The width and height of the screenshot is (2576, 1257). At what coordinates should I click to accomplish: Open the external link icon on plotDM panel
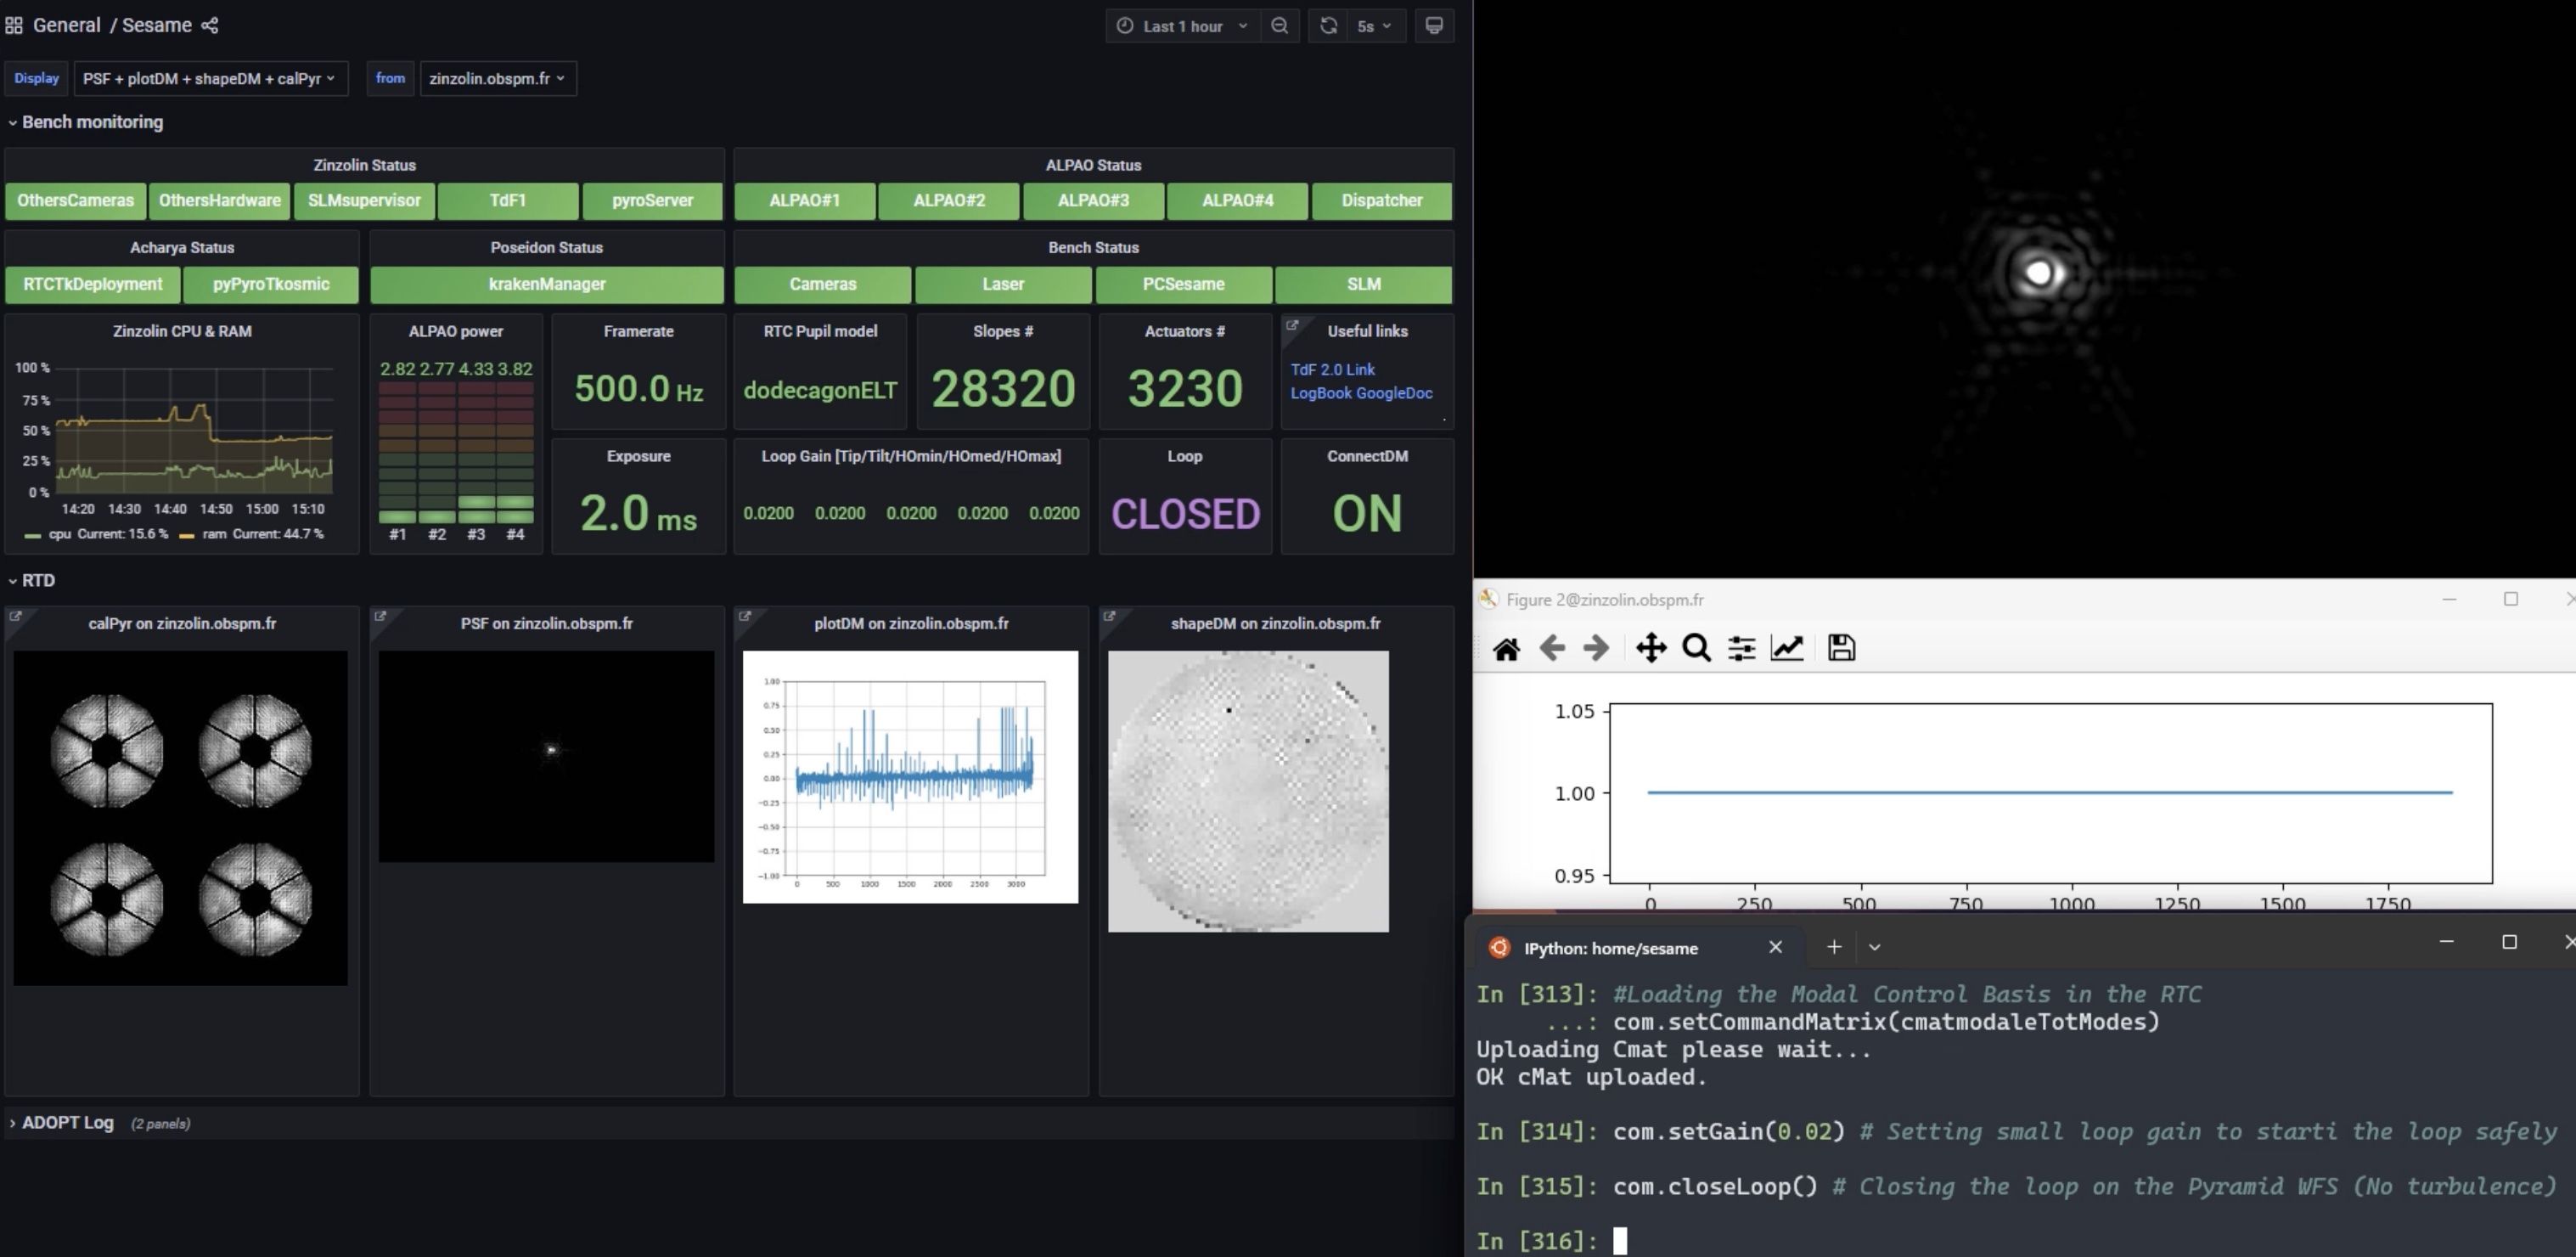[x=745, y=616]
